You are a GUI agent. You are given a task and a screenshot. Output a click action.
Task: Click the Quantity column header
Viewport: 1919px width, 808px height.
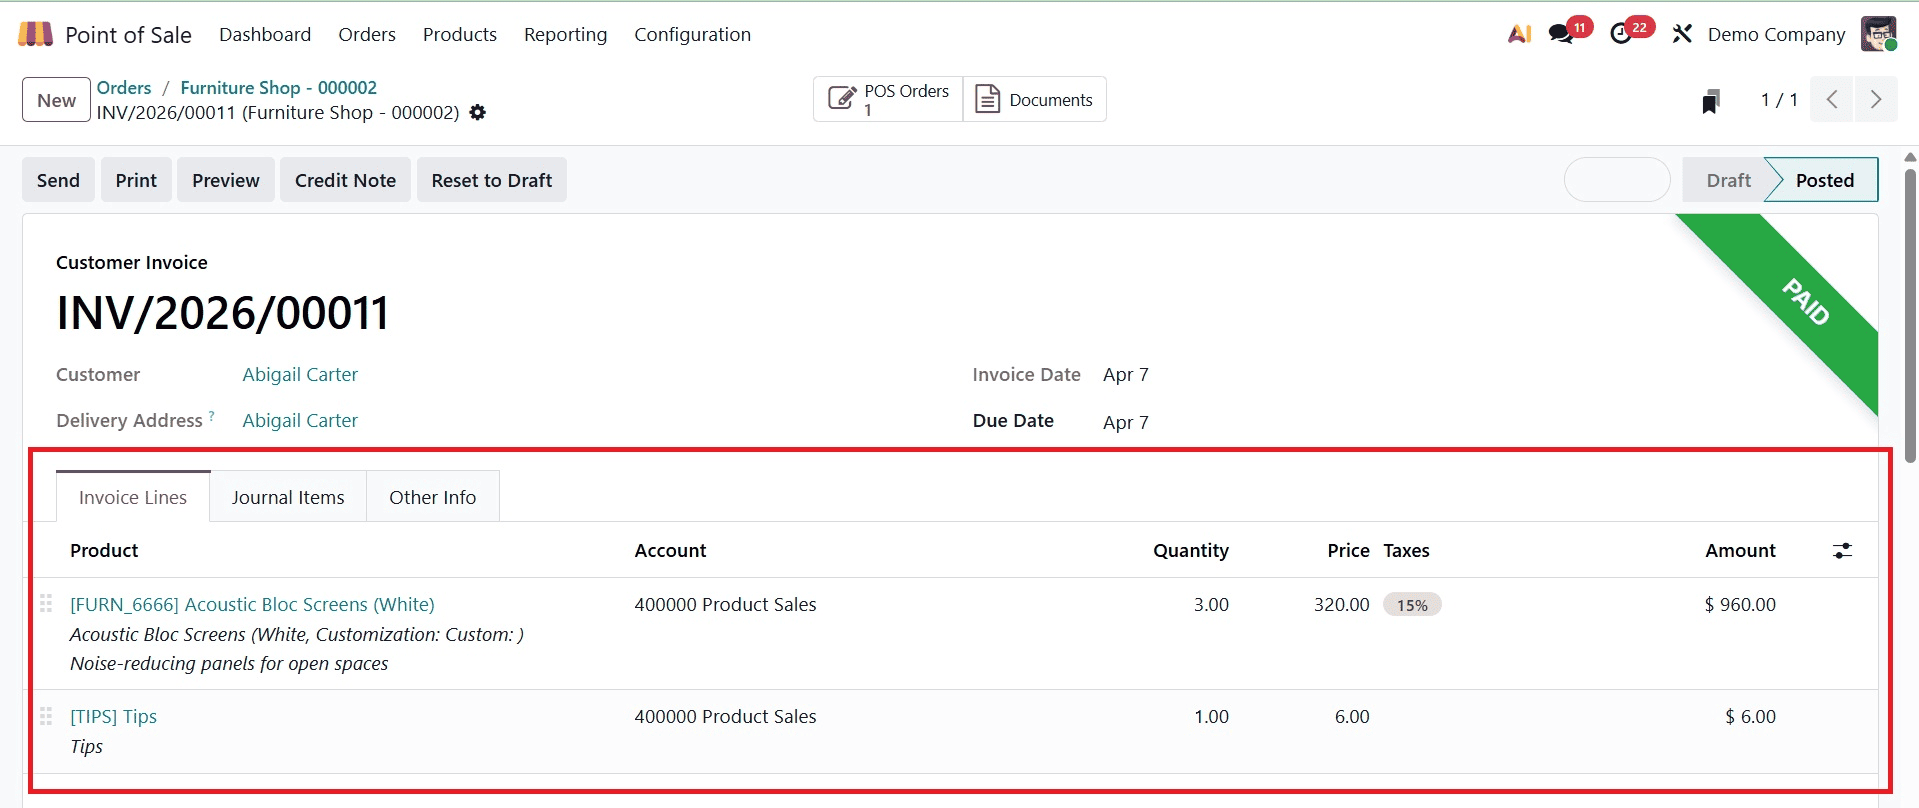pyautogui.click(x=1190, y=550)
